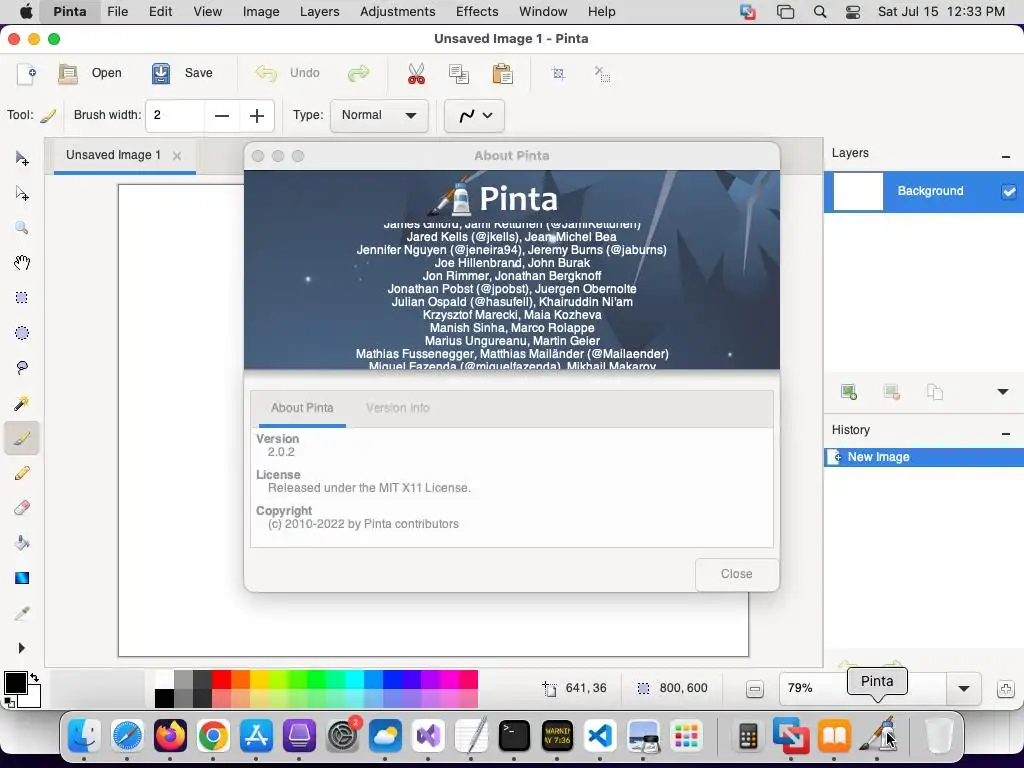Image resolution: width=1024 pixels, height=768 pixels.
Task: Expand the Layers panel actions arrow
Action: point(1002,392)
